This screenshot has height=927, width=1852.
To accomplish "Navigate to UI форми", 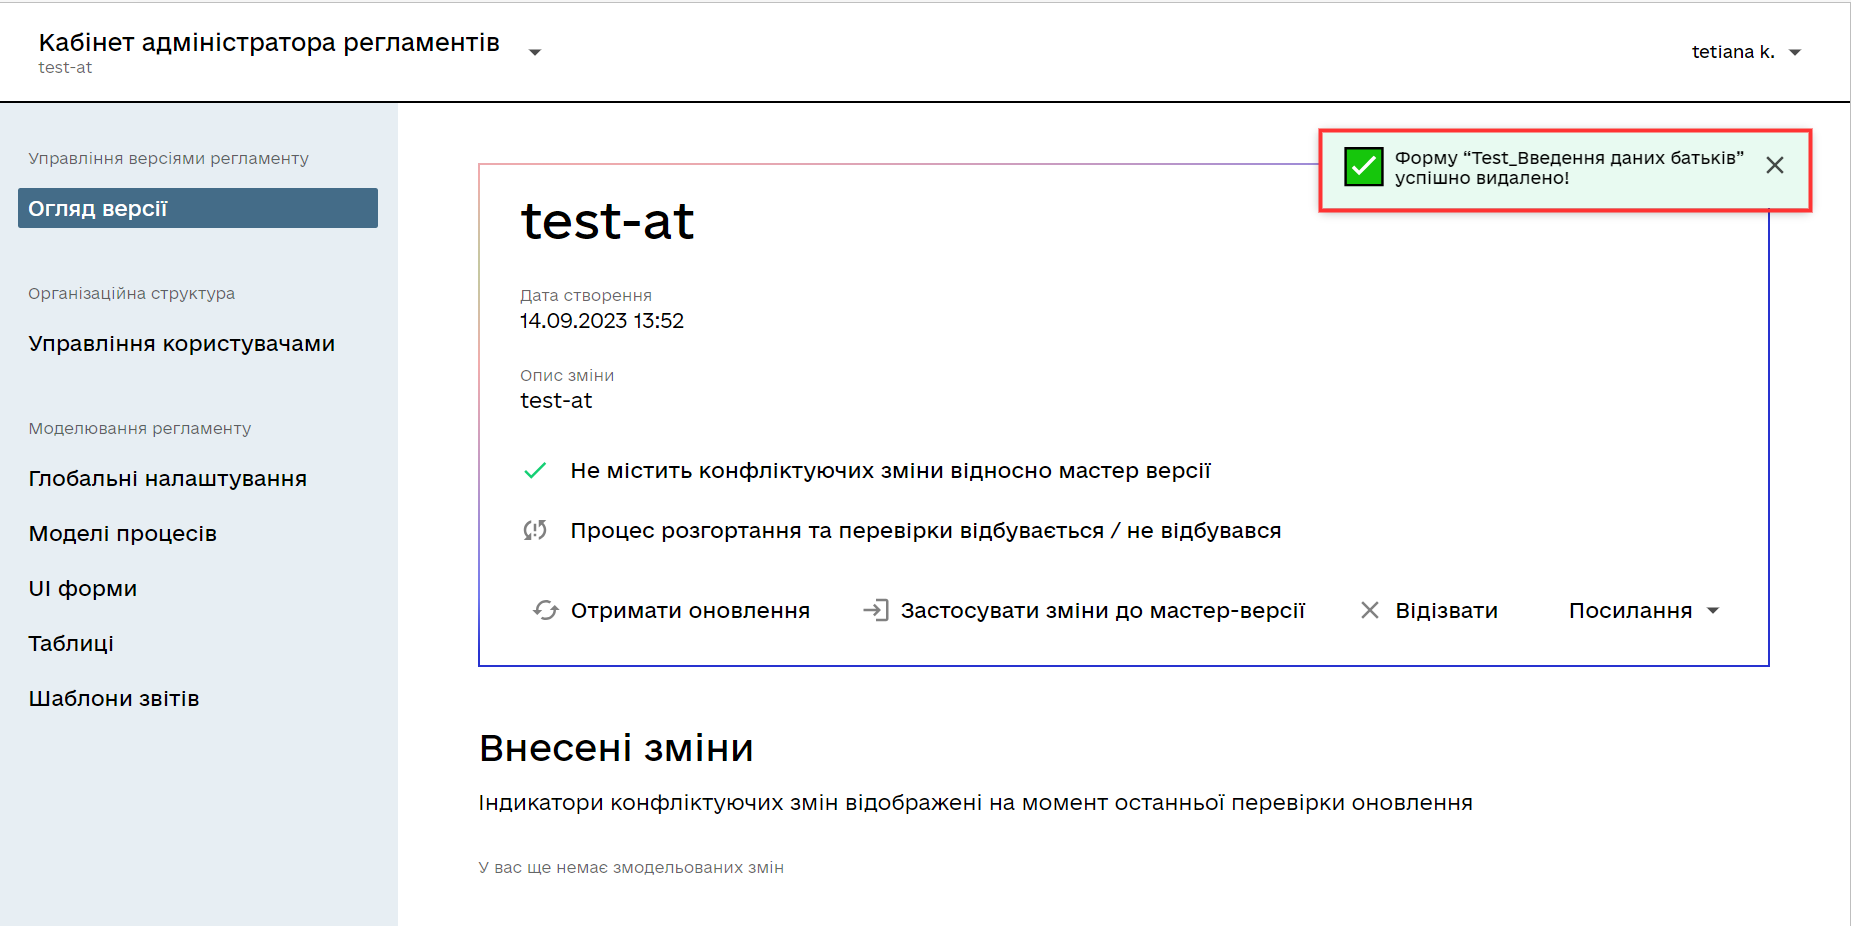I will (x=83, y=589).
